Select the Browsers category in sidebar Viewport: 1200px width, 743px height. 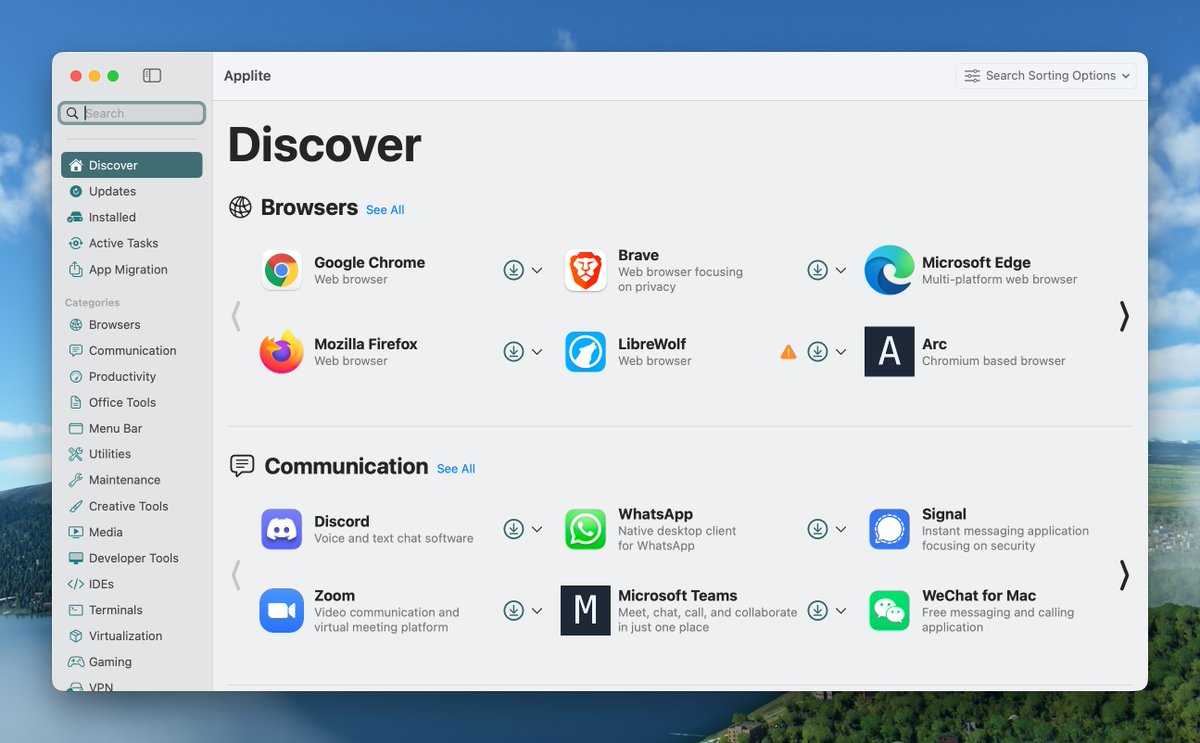(132, 324)
